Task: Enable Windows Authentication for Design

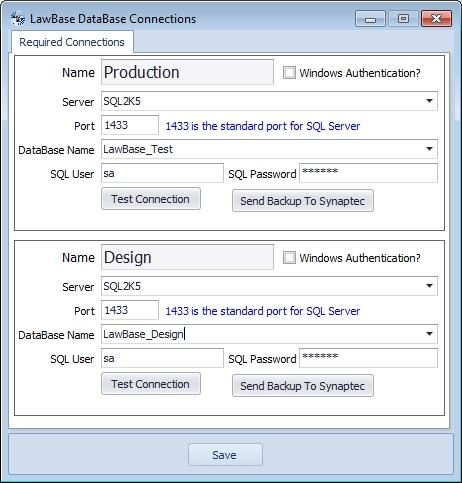Action: pos(289,258)
